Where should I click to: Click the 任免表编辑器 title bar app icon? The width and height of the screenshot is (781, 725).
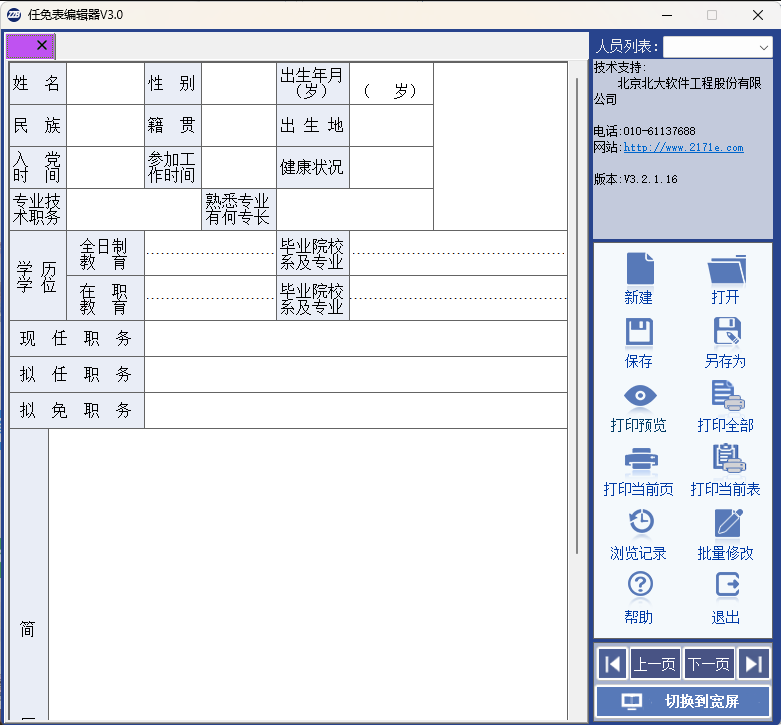(14, 15)
